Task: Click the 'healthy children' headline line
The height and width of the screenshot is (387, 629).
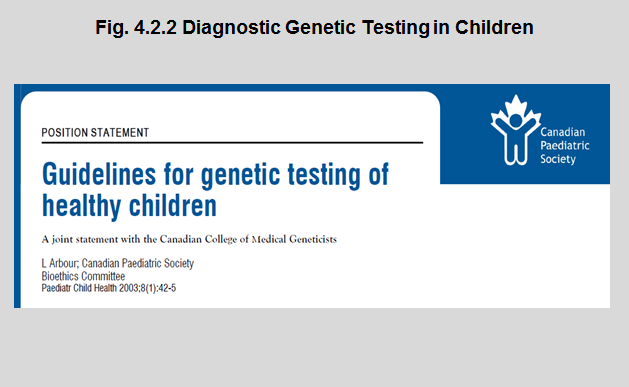Action: pyautogui.click(x=129, y=206)
